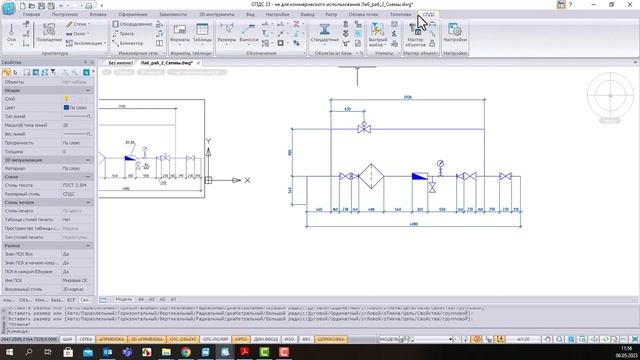
Task: Open the Цвет color dropdown in Properties
Action: 78,107
